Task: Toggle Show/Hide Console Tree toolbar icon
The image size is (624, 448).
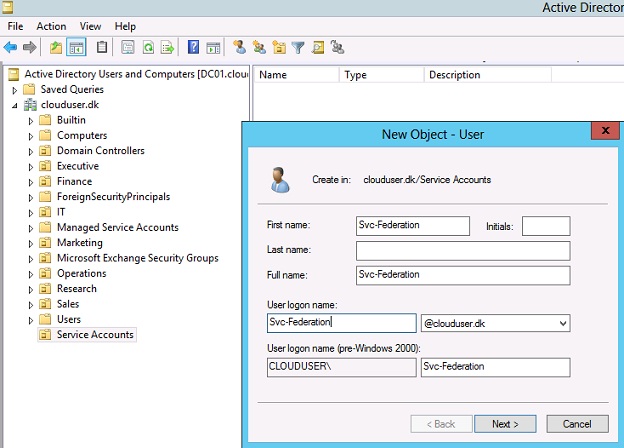Action: 76,48
